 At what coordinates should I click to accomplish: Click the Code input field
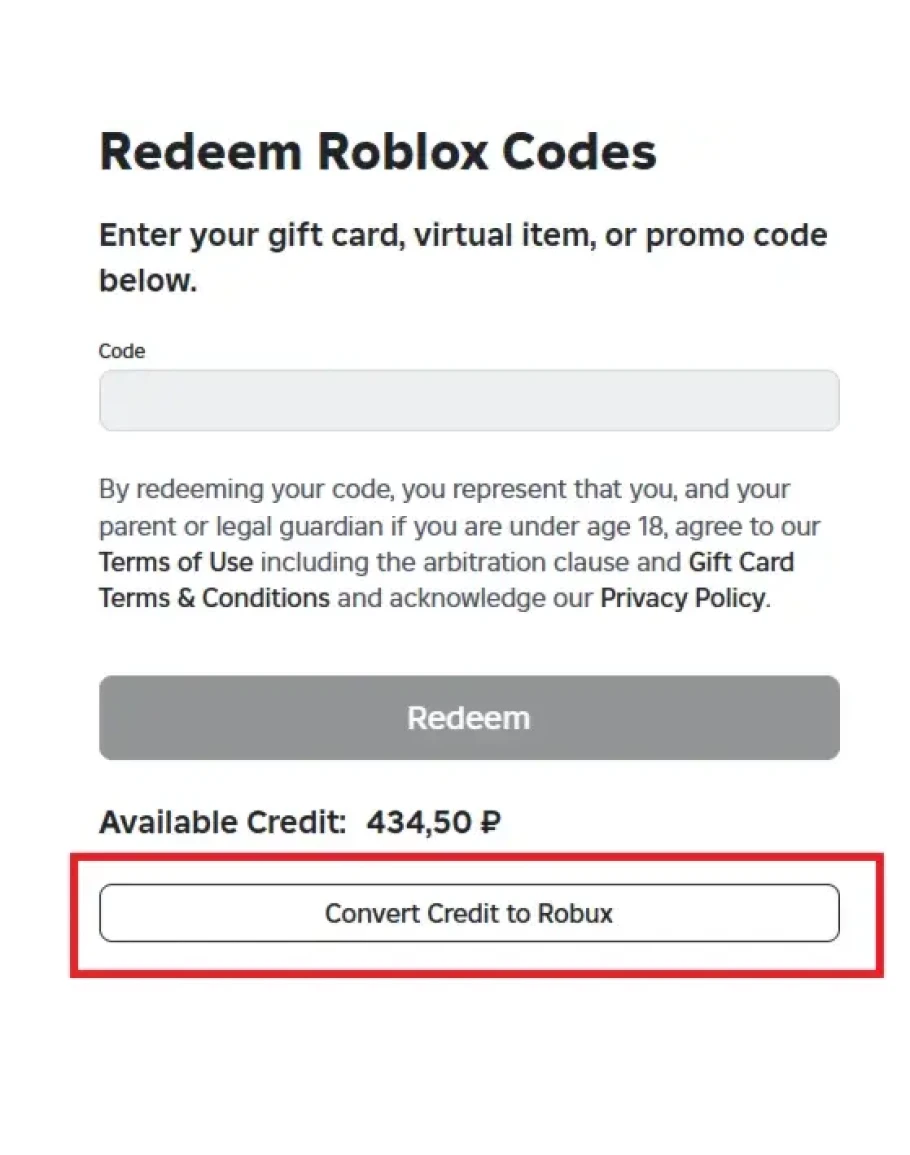(x=468, y=401)
